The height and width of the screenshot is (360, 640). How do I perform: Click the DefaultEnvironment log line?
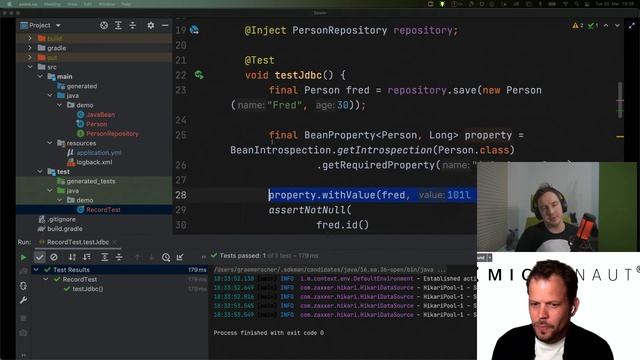click(345, 278)
